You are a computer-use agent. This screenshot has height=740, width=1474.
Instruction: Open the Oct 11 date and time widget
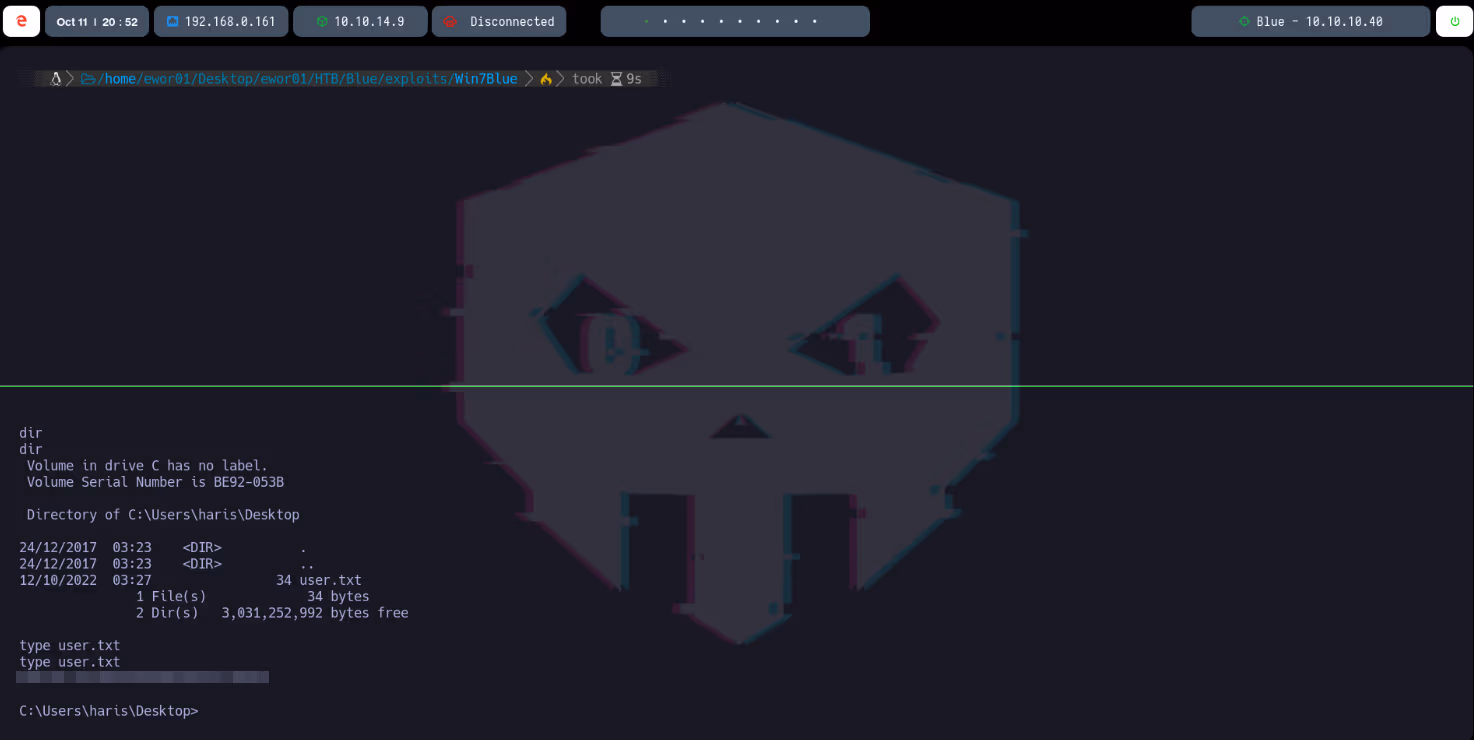tap(97, 21)
